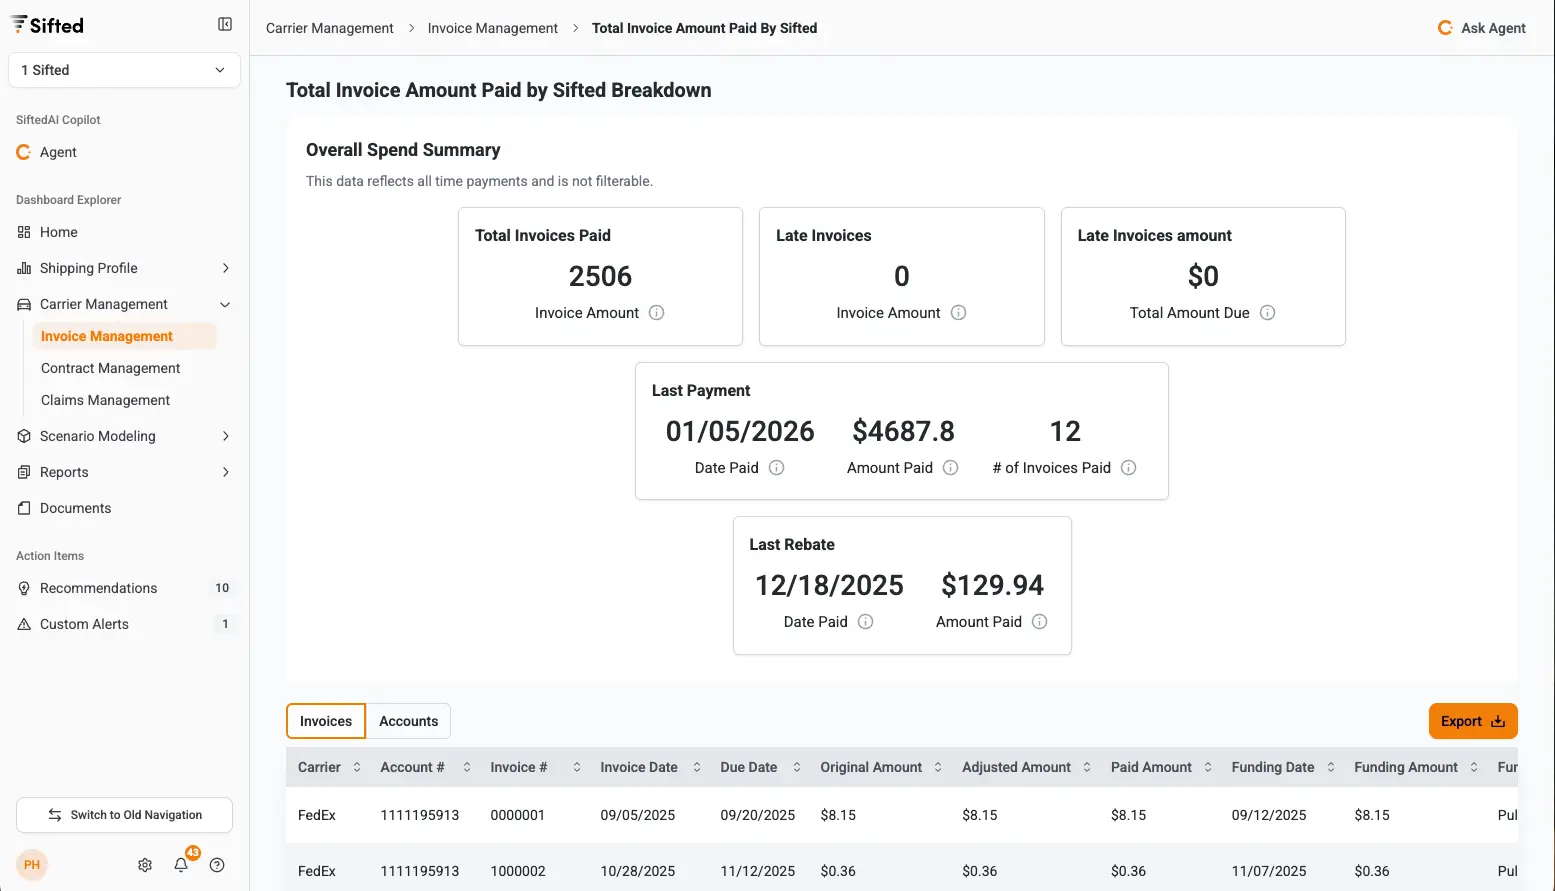This screenshot has height=891, width=1555.
Task: Click the Export button
Action: point(1472,720)
